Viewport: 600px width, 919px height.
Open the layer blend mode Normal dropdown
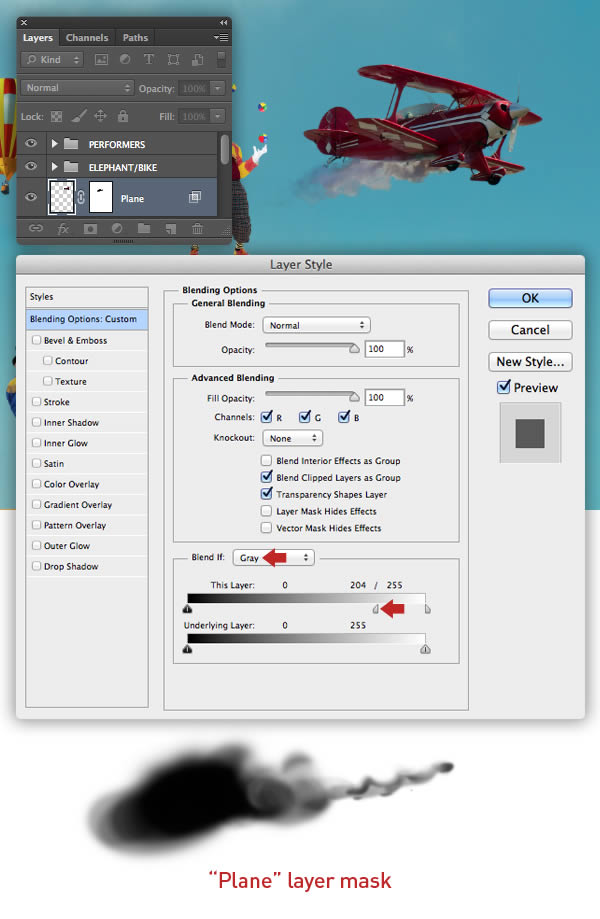[77, 88]
